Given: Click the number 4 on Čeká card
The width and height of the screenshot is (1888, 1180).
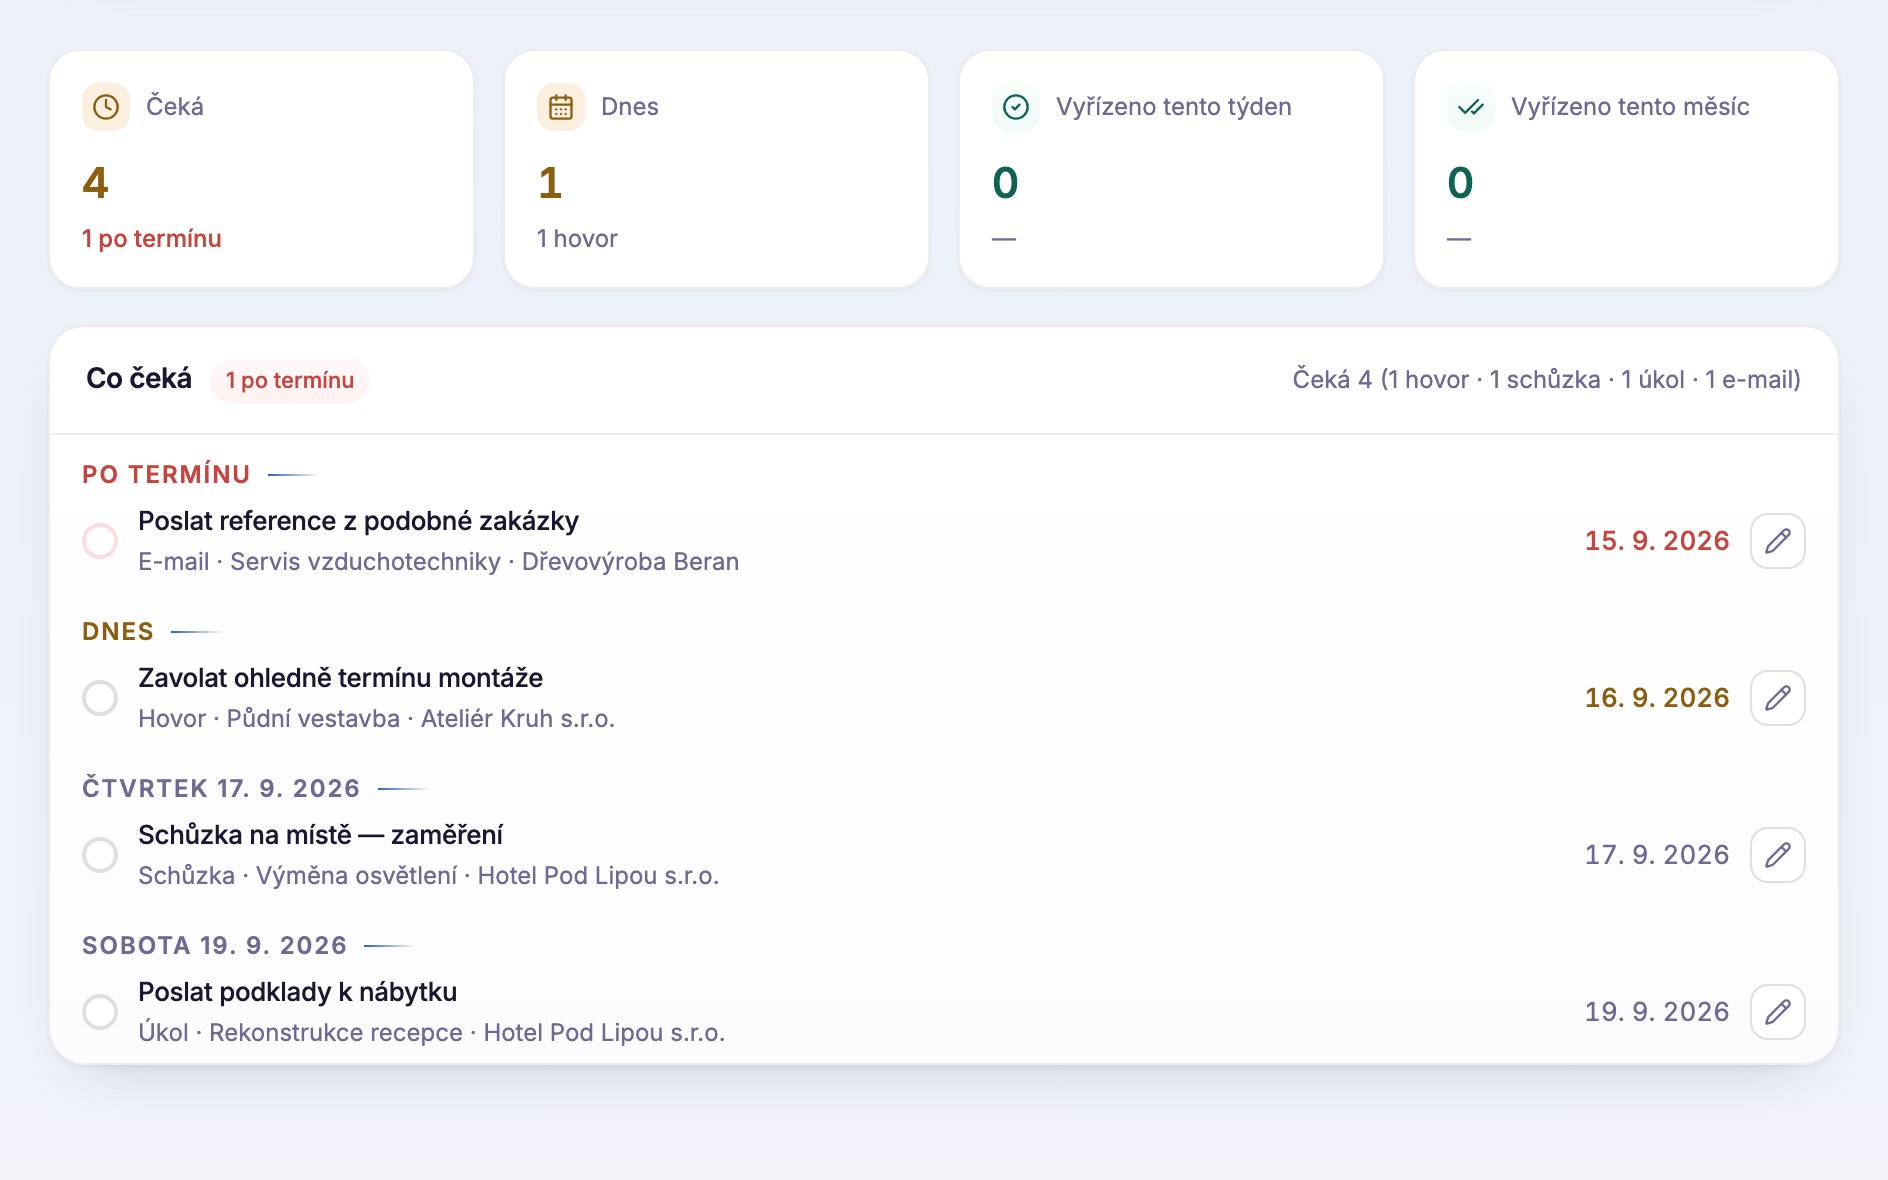Looking at the screenshot, I should coord(95,183).
